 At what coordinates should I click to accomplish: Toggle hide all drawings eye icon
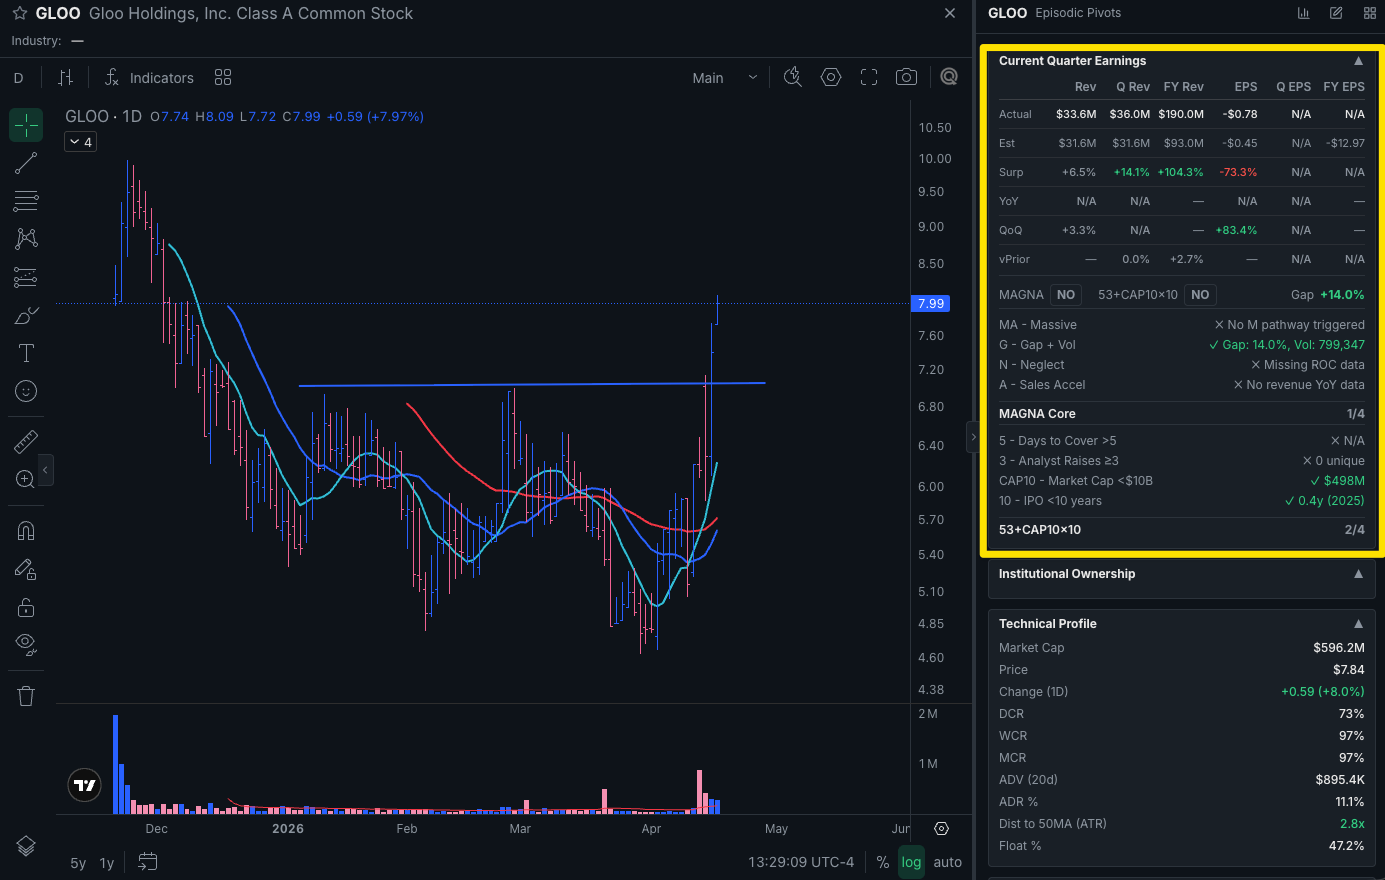[26, 644]
